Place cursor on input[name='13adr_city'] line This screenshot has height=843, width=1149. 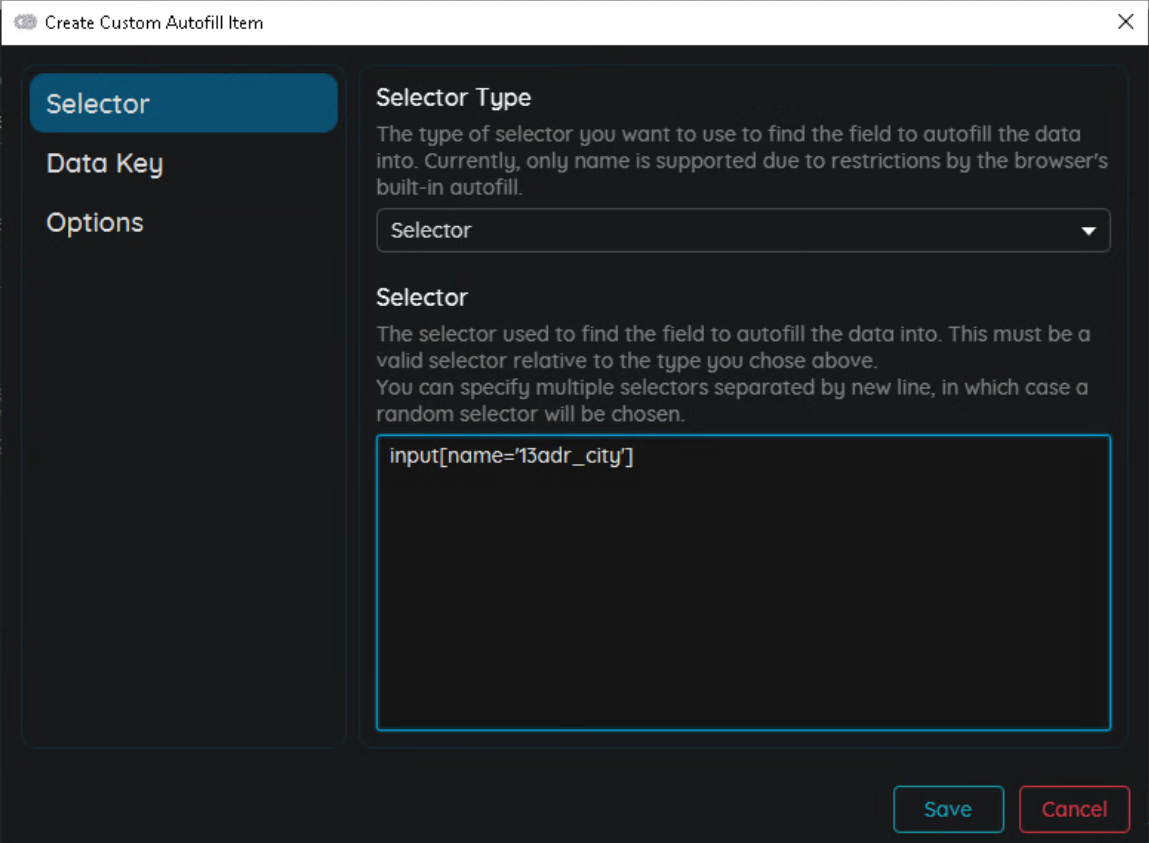coord(512,457)
